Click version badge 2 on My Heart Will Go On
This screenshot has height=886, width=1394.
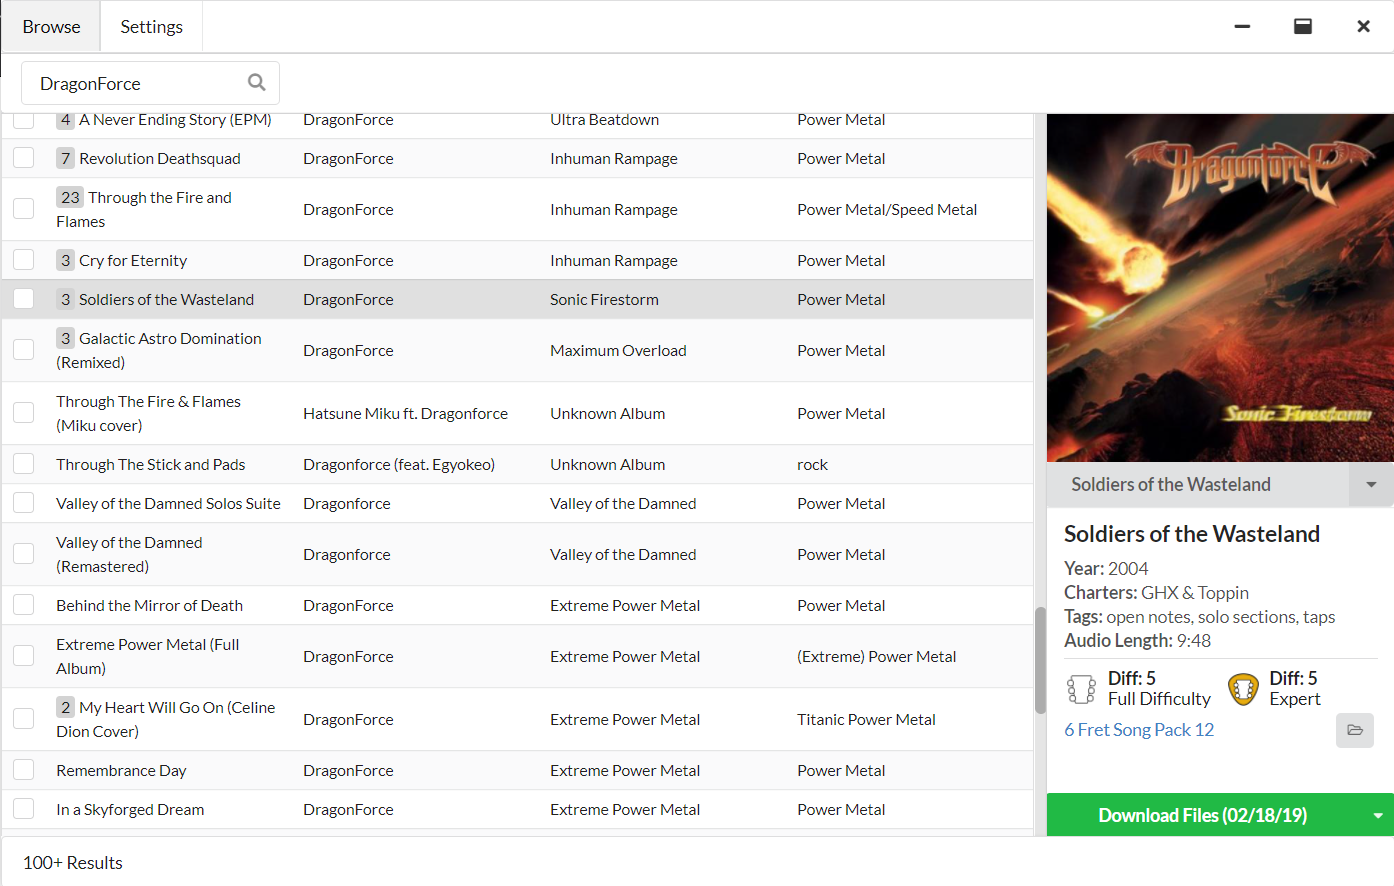tap(65, 708)
